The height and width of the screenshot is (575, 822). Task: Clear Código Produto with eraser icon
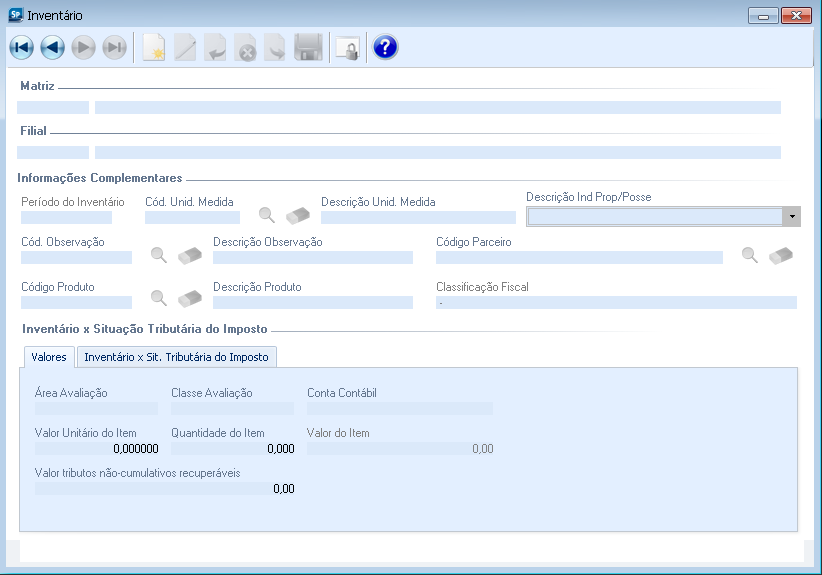(x=190, y=297)
